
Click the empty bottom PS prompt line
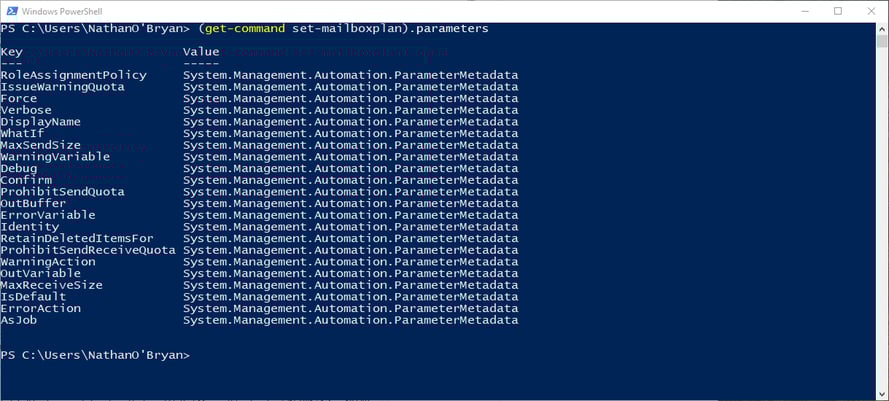95,355
